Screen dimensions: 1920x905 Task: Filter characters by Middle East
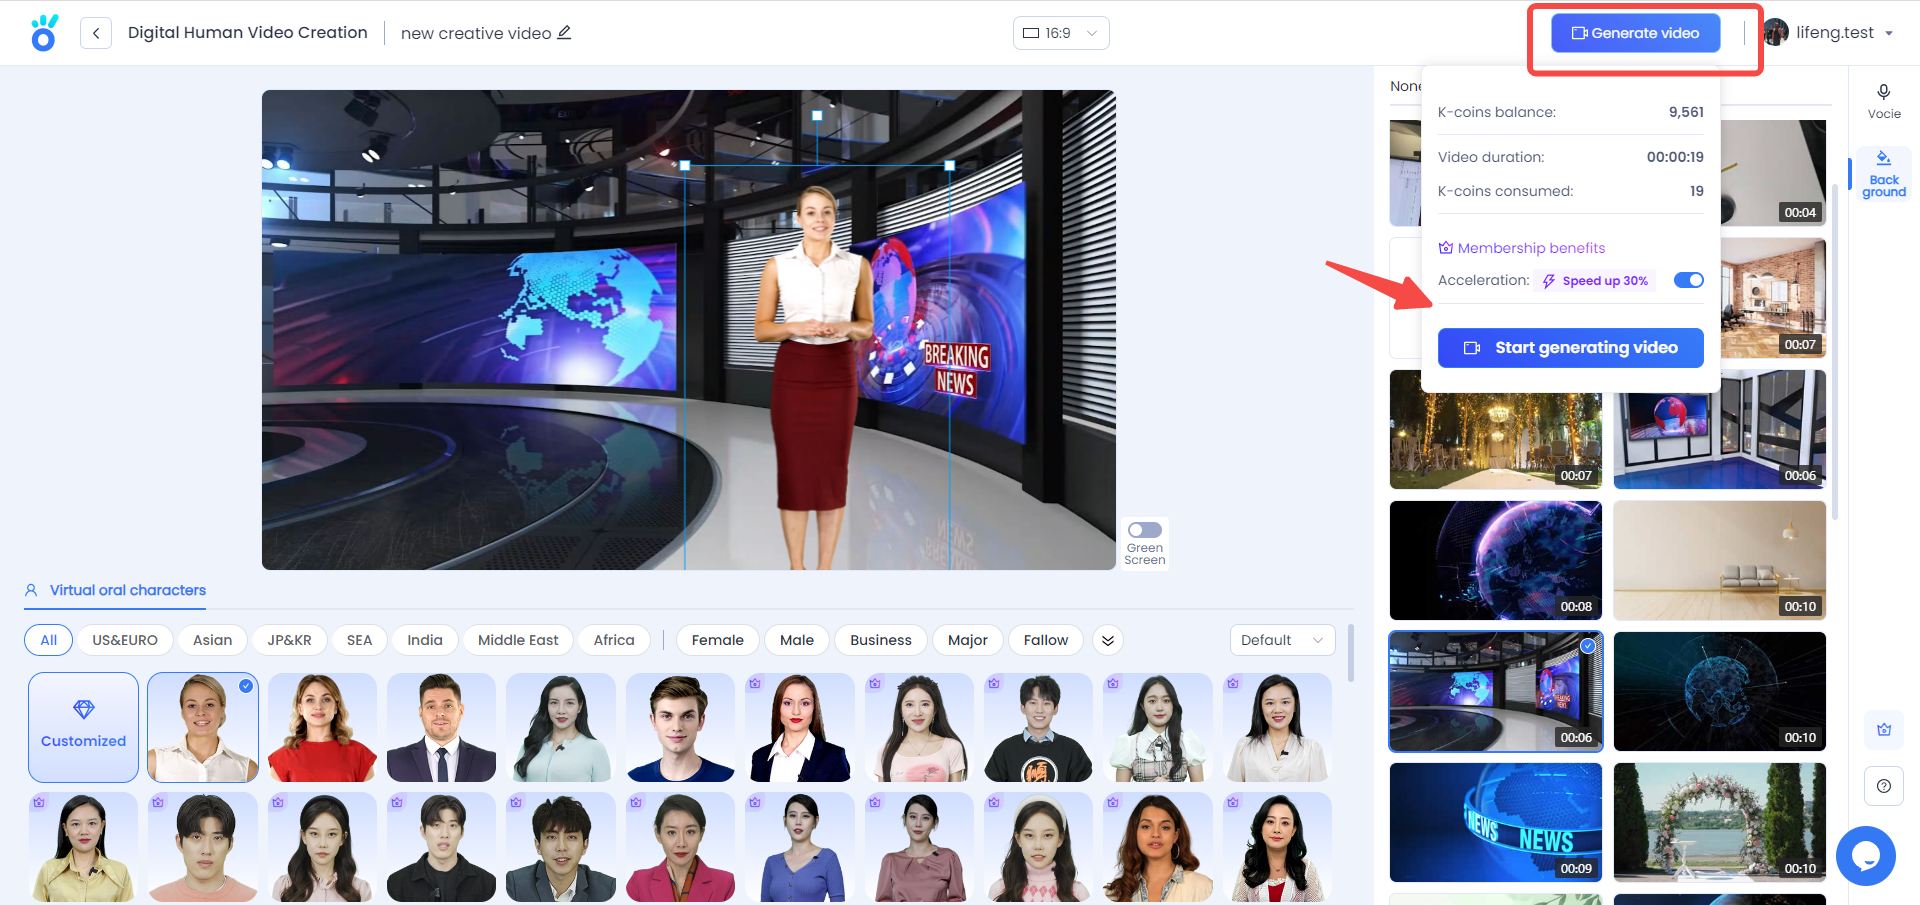518,640
